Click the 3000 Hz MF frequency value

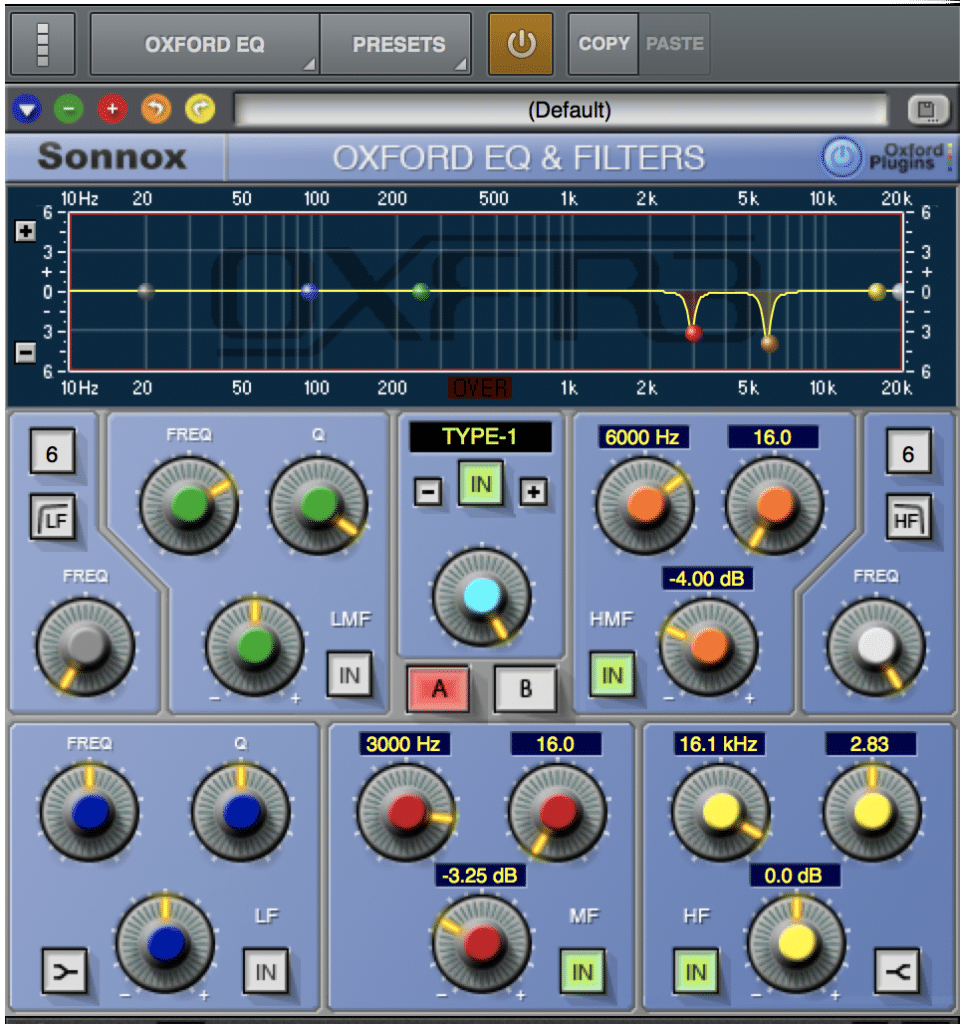pyautogui.click(x=404, y=744)
